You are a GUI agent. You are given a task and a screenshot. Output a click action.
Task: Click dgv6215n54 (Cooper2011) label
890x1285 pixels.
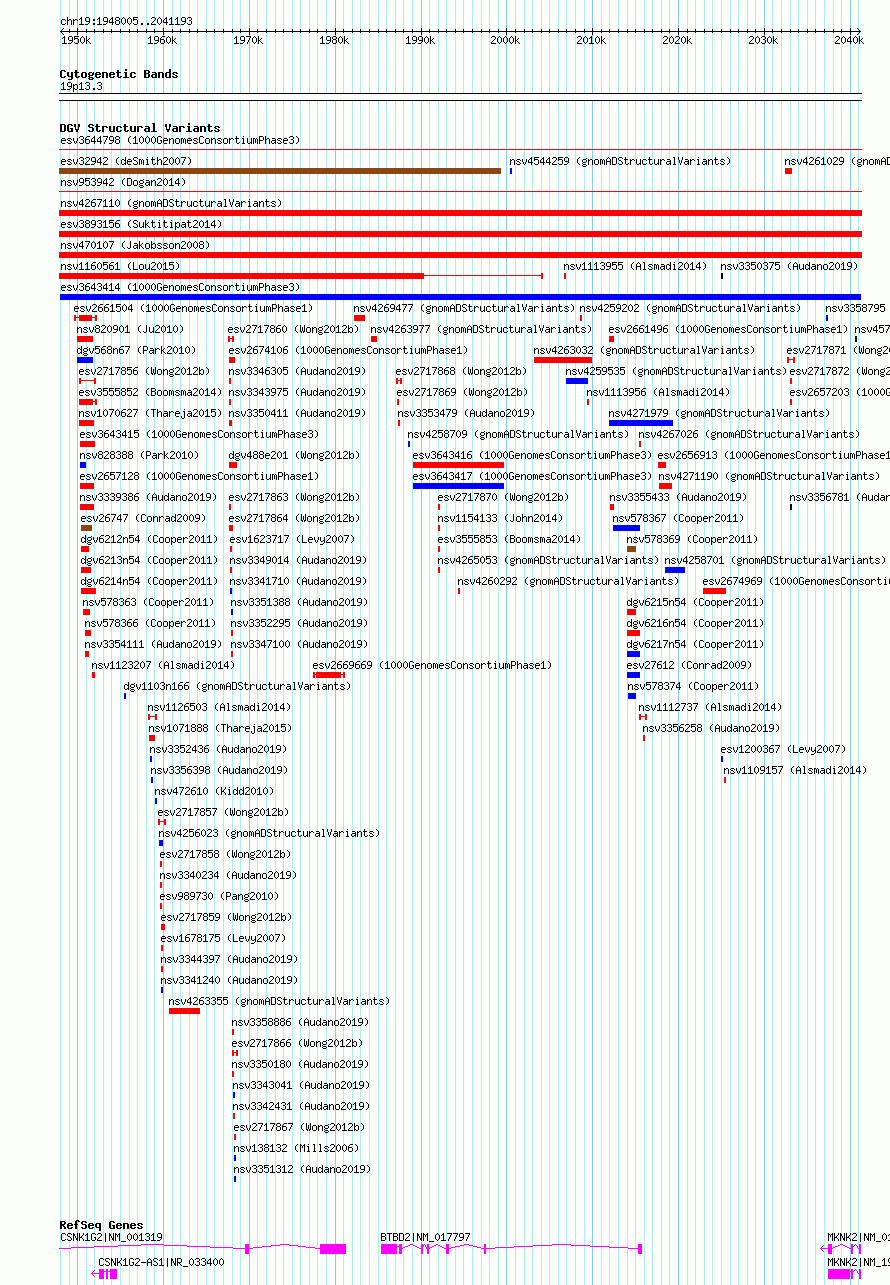click(x=695, y=602)
